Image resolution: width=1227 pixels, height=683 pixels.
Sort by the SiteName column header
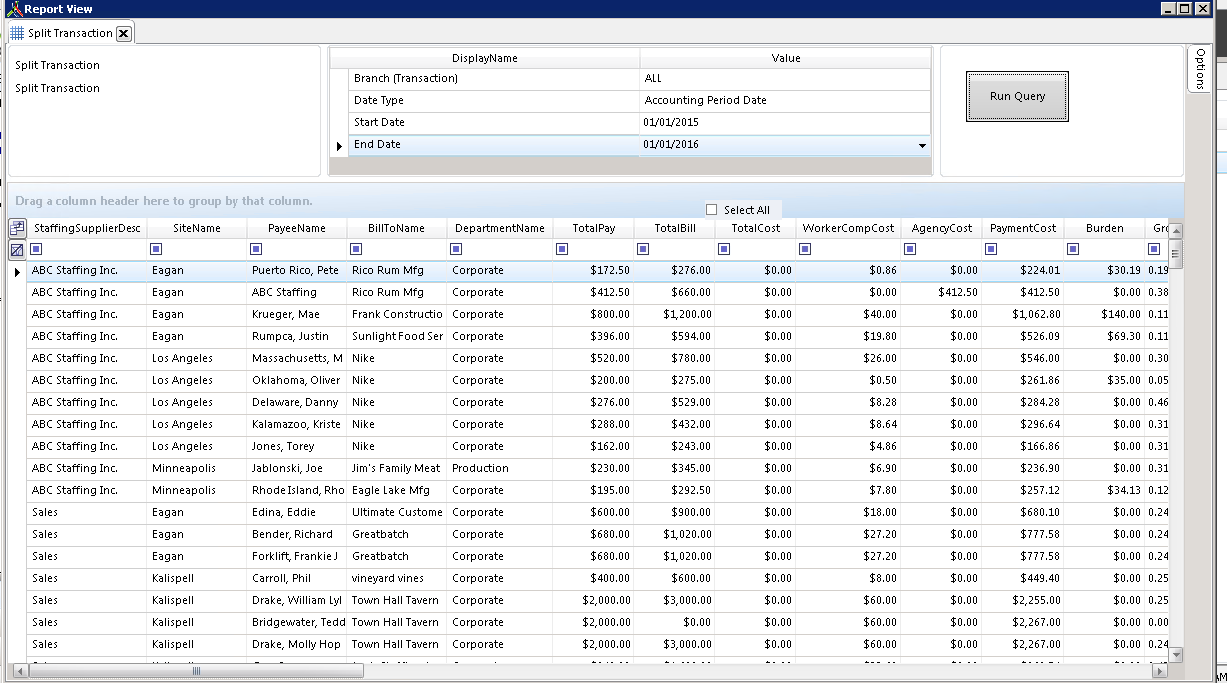197,229
